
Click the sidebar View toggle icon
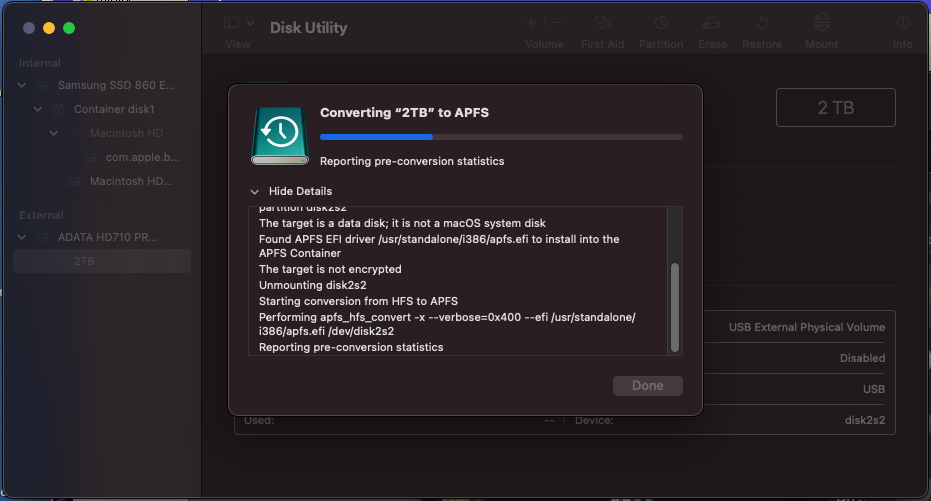[x=231, y=23]
